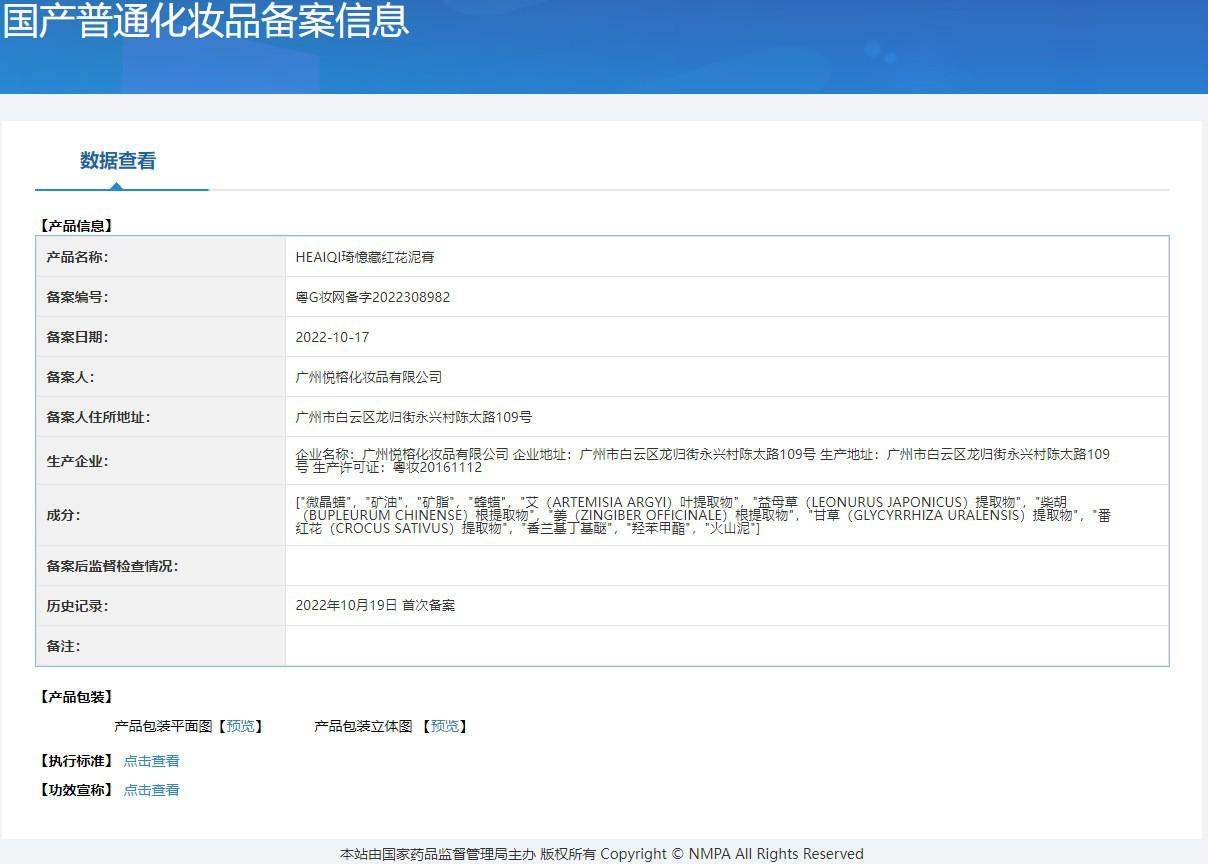Click the history record 2022年10月19日 首次备案
1208x864 pixels.
[x=375, y=605]
